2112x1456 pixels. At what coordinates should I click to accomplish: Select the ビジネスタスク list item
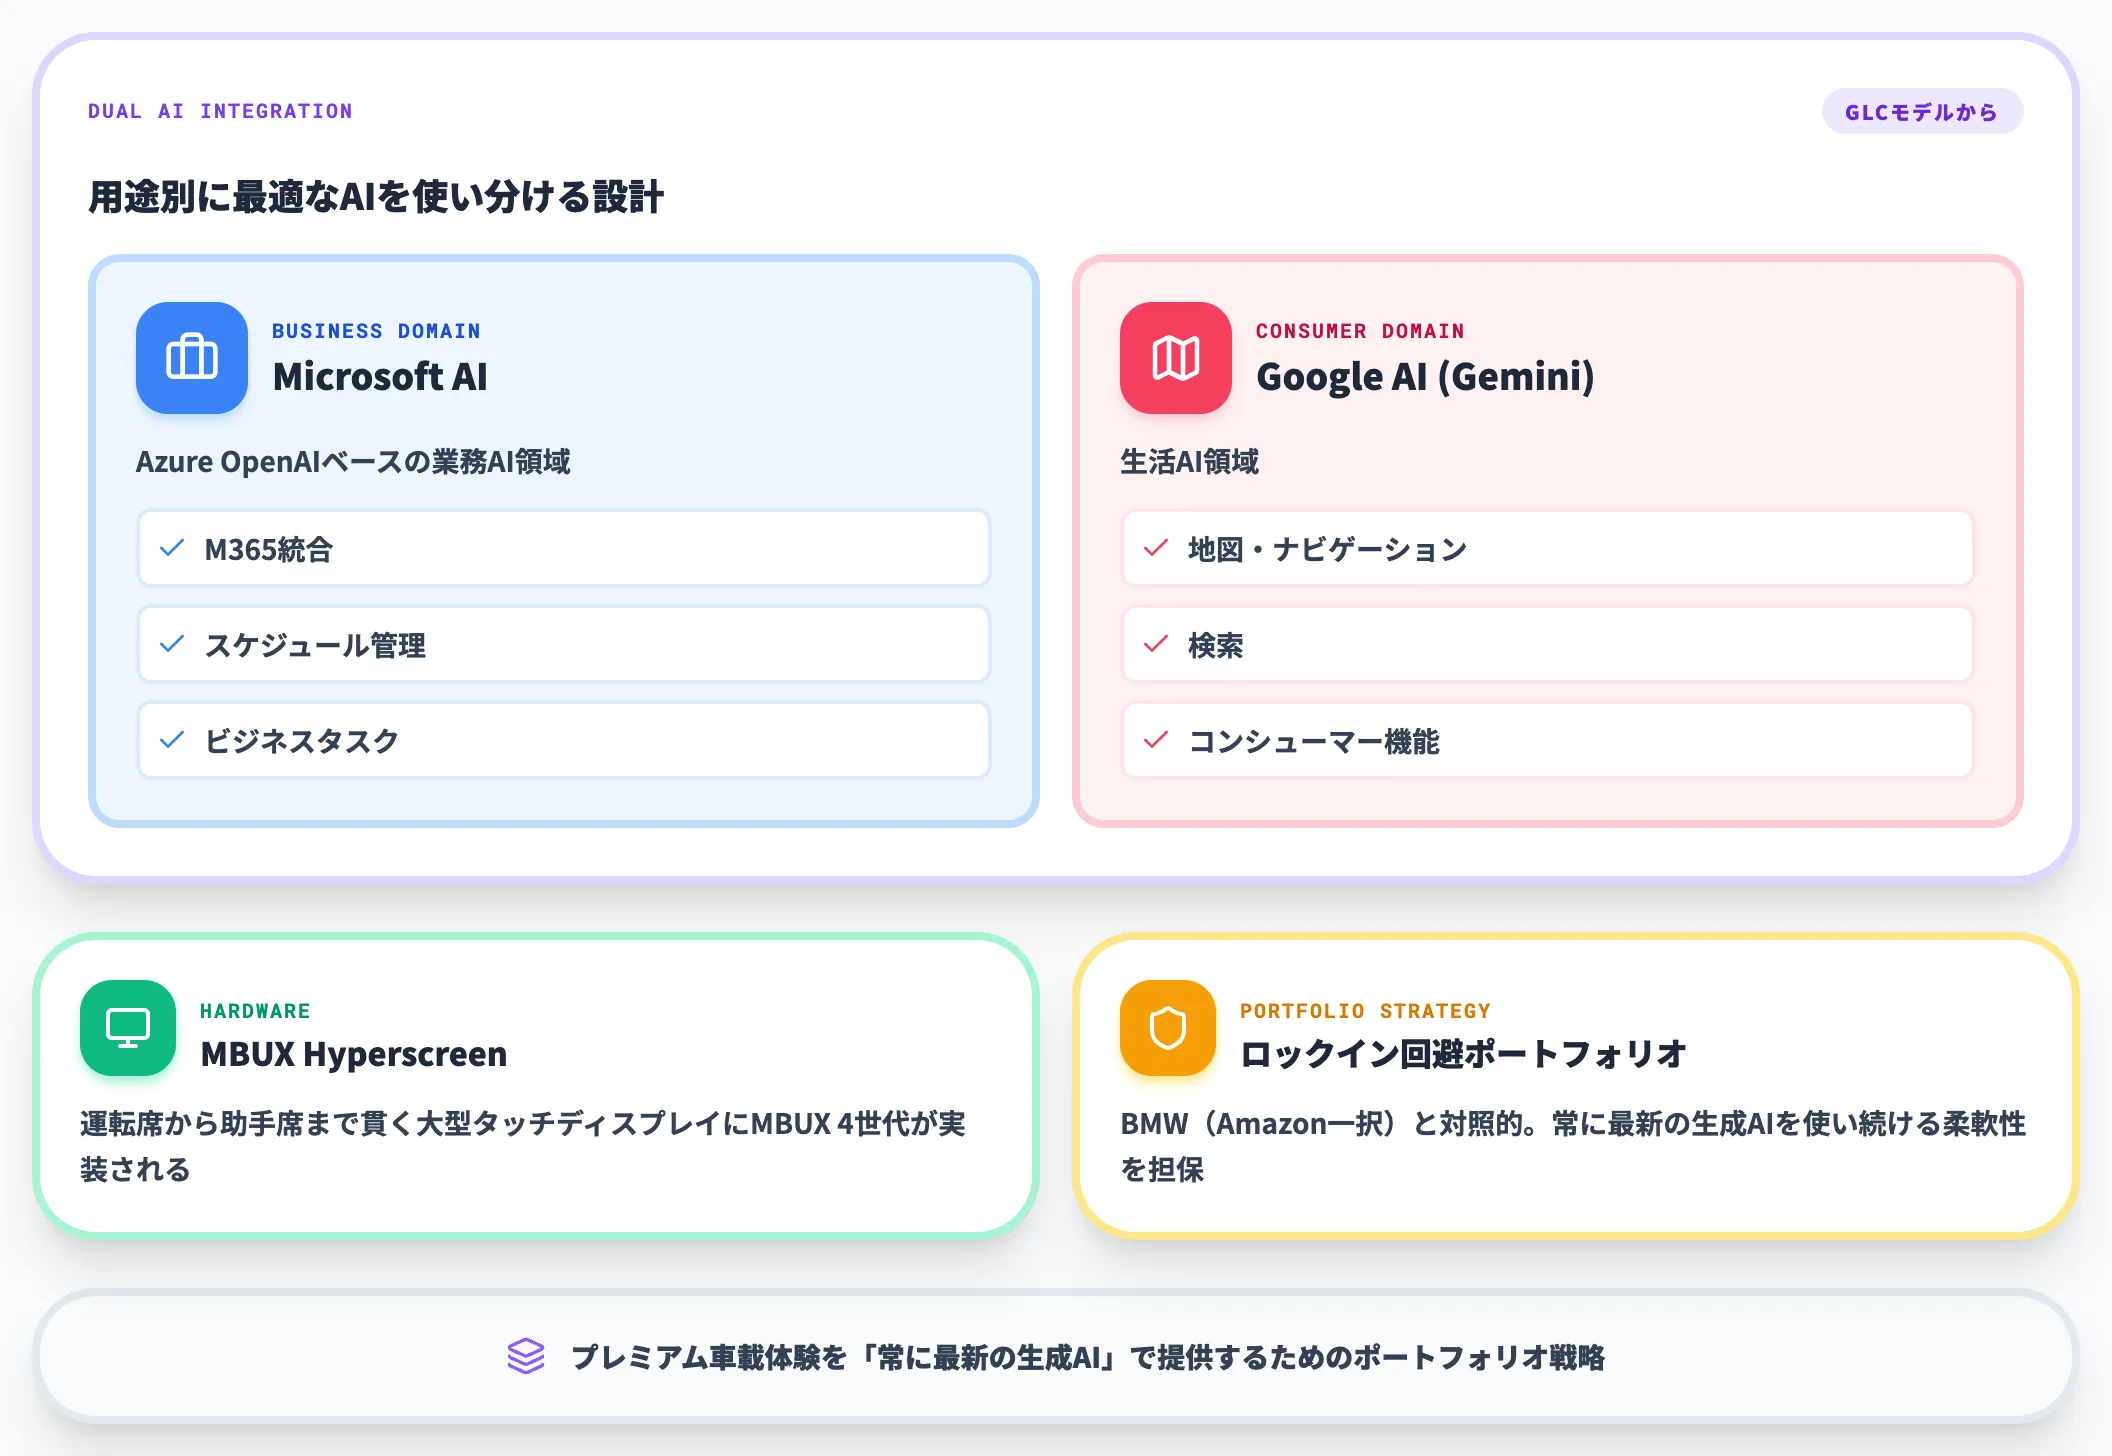pos(564,740)
